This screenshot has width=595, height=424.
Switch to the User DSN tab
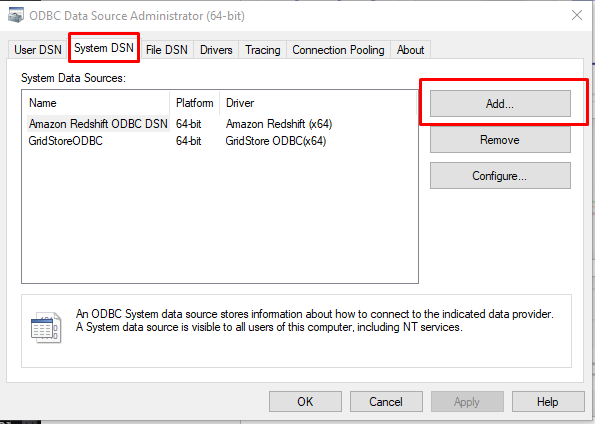pyautogui.click(x=38, y=50)
